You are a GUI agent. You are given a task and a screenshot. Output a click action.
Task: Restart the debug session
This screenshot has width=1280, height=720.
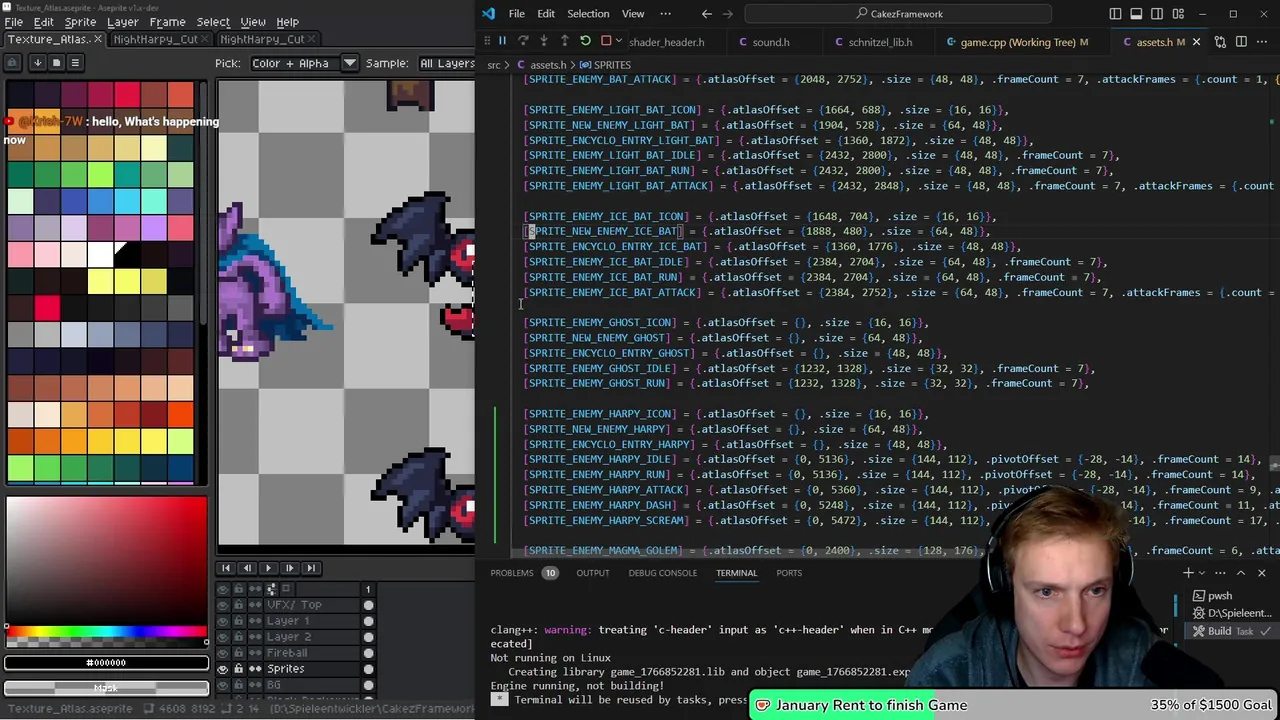586,41
